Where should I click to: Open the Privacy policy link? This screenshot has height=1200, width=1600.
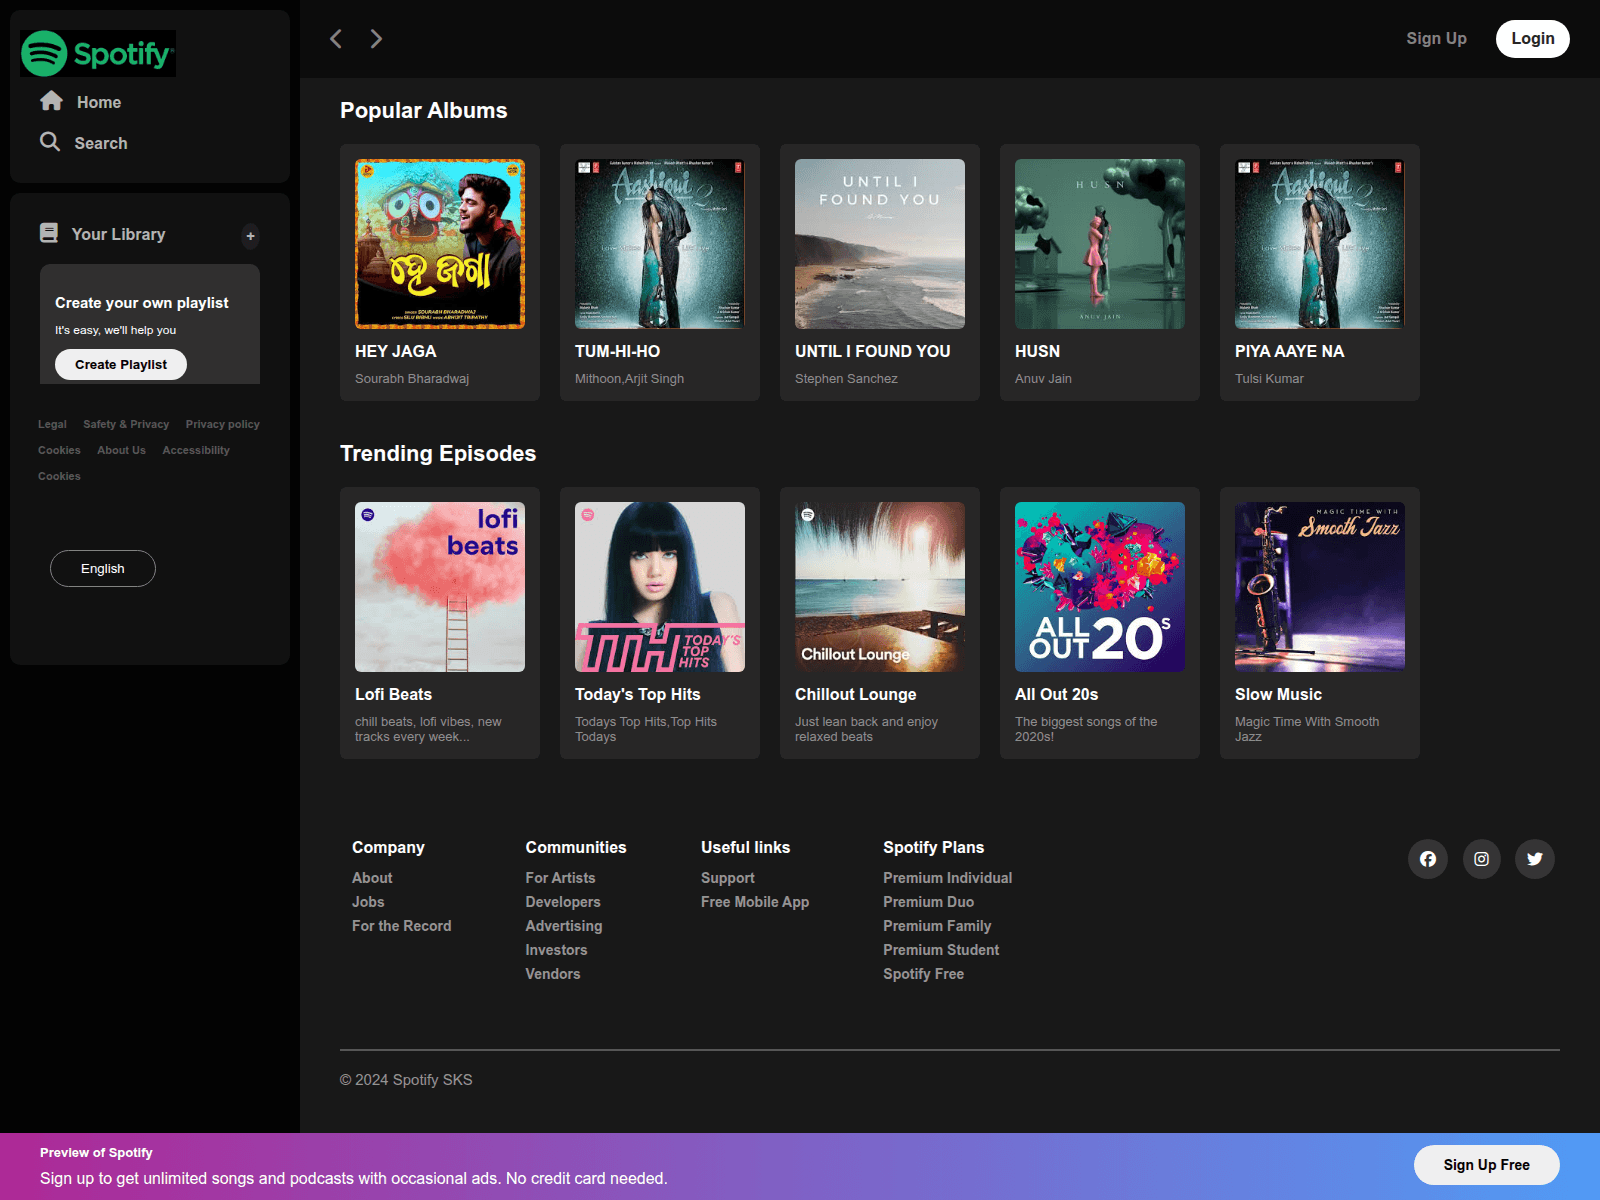[222, 424]
